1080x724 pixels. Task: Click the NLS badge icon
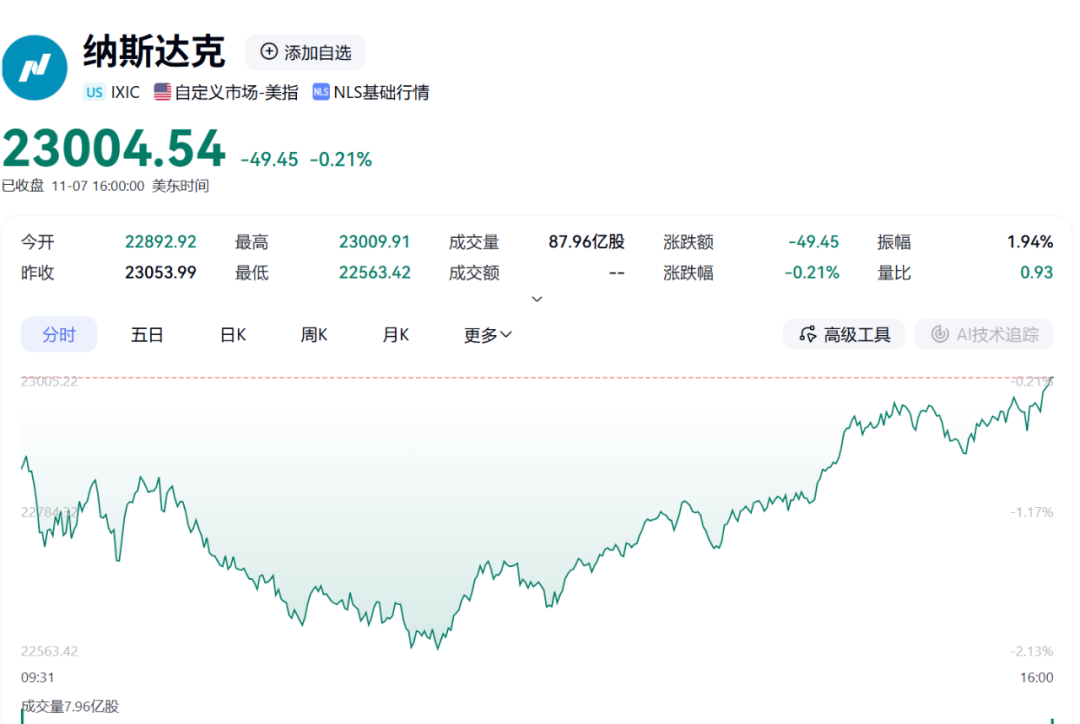coord(321,92)
